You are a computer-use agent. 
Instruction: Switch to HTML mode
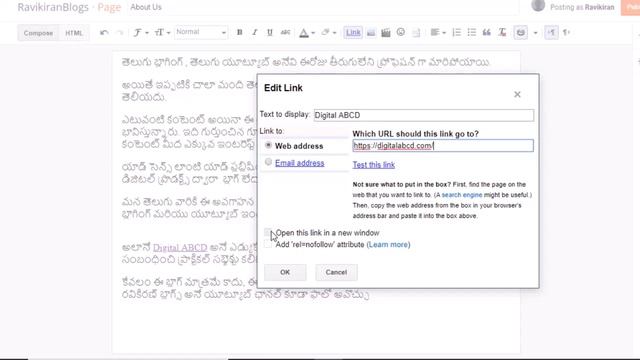[x=74, y=33]
